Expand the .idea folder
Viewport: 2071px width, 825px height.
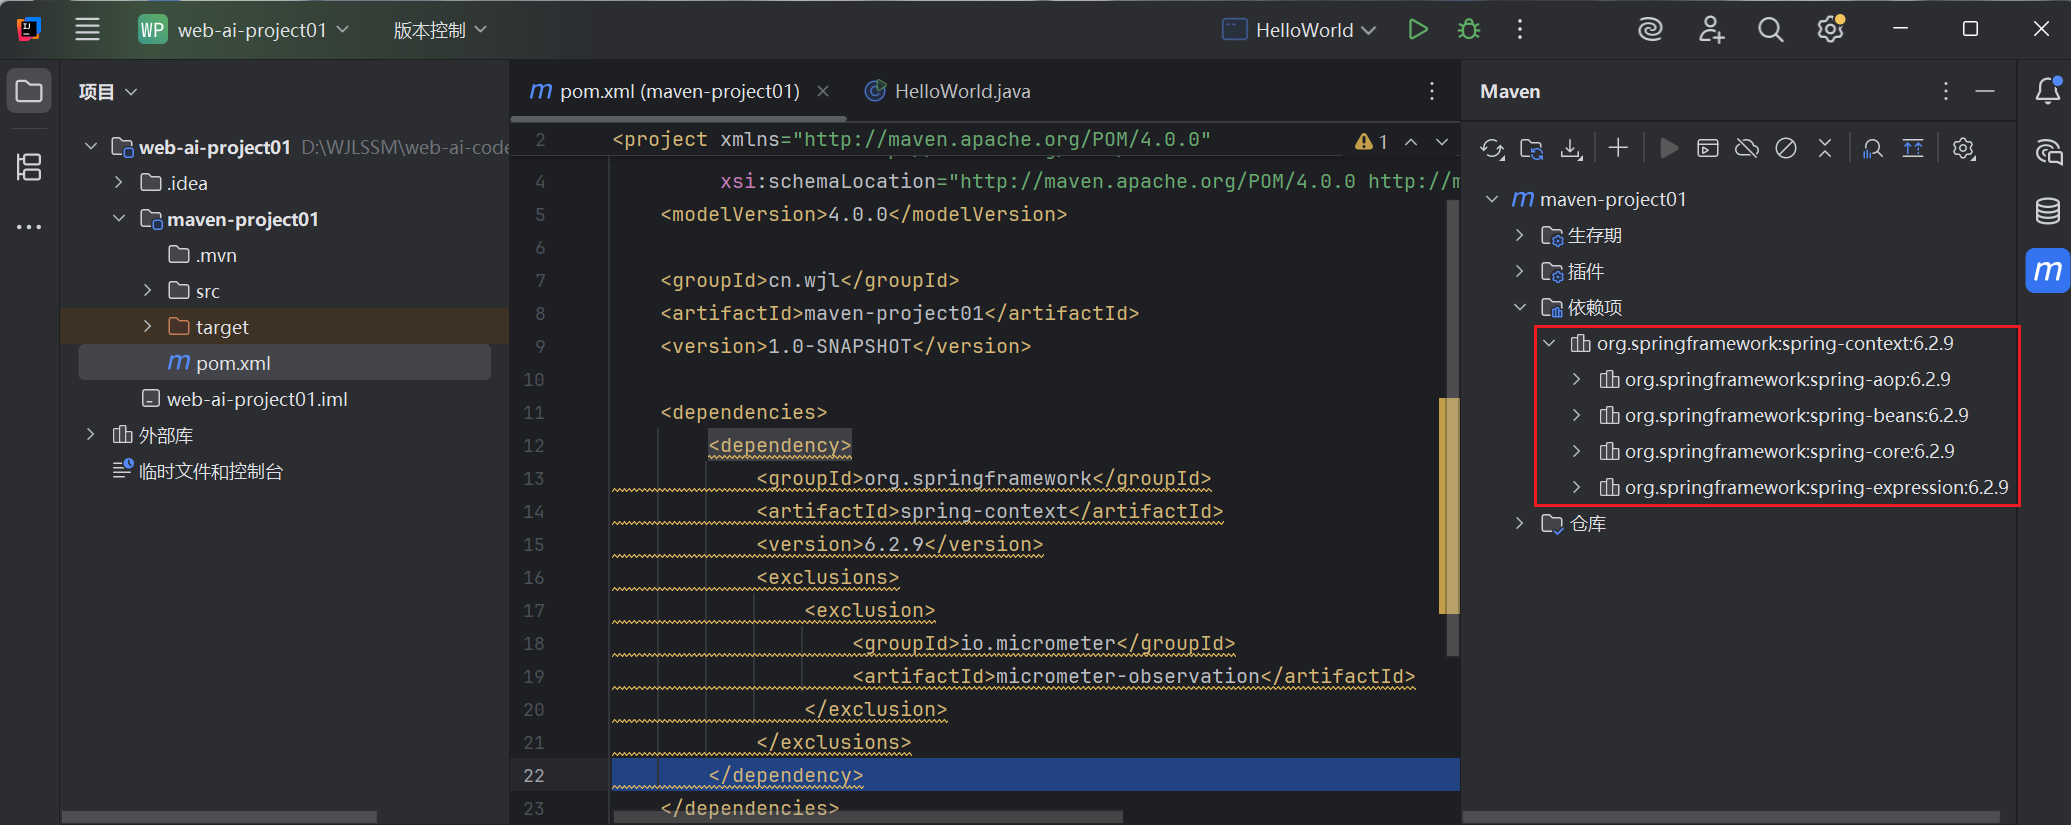click(119, 183)
